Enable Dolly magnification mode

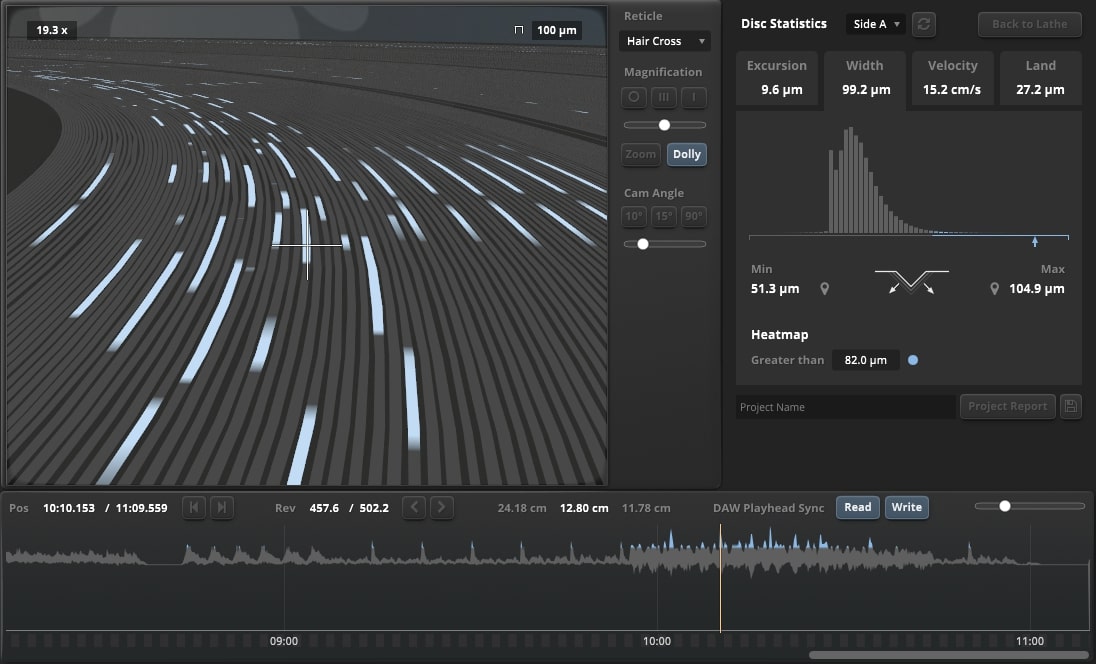click(x=687, y=155)
